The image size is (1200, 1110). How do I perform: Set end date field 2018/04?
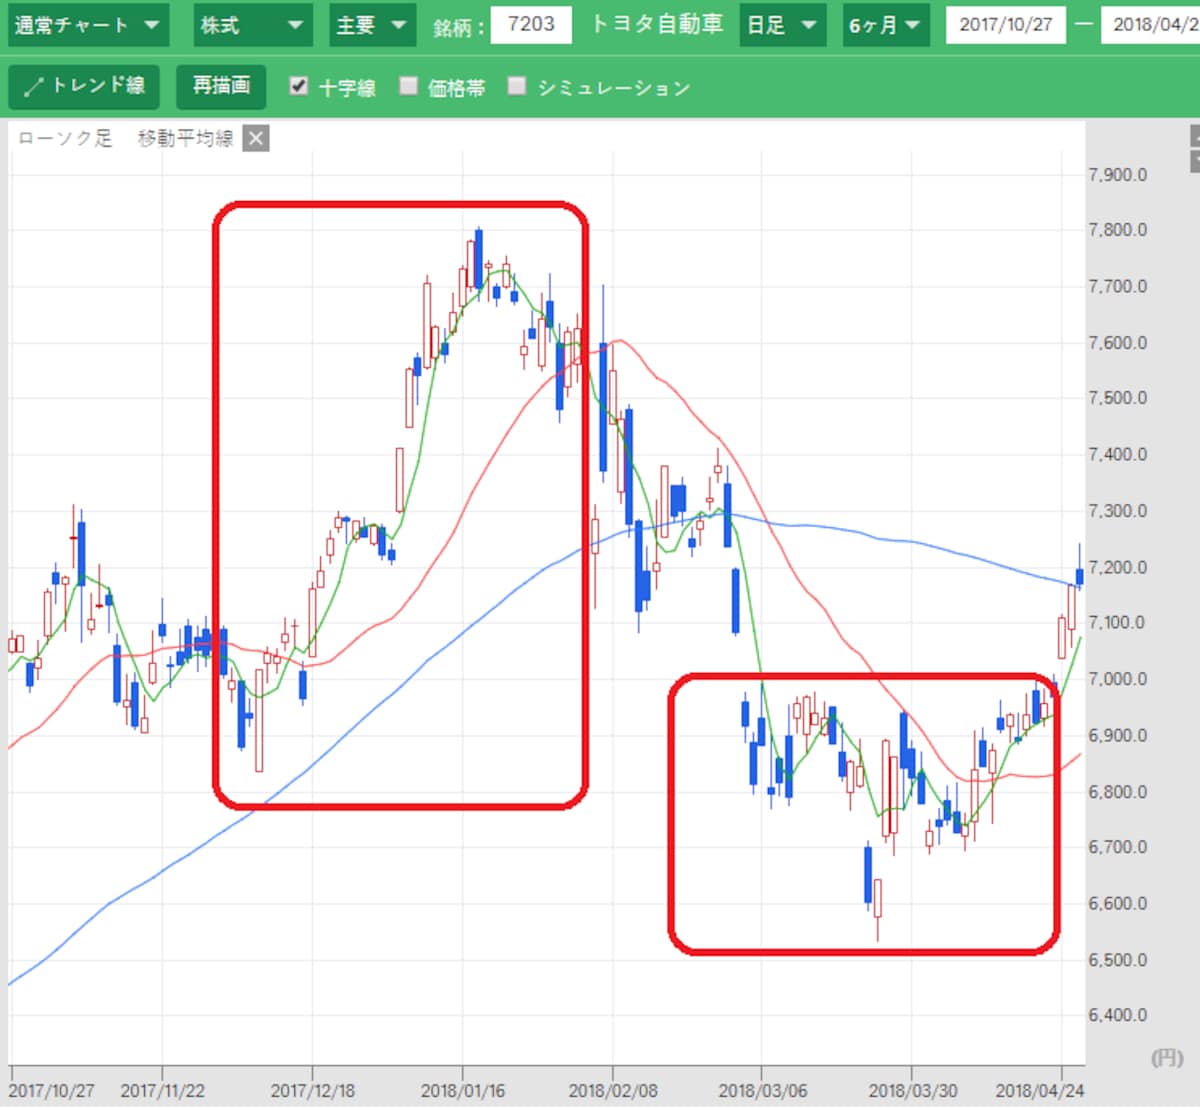[1149, 25]
